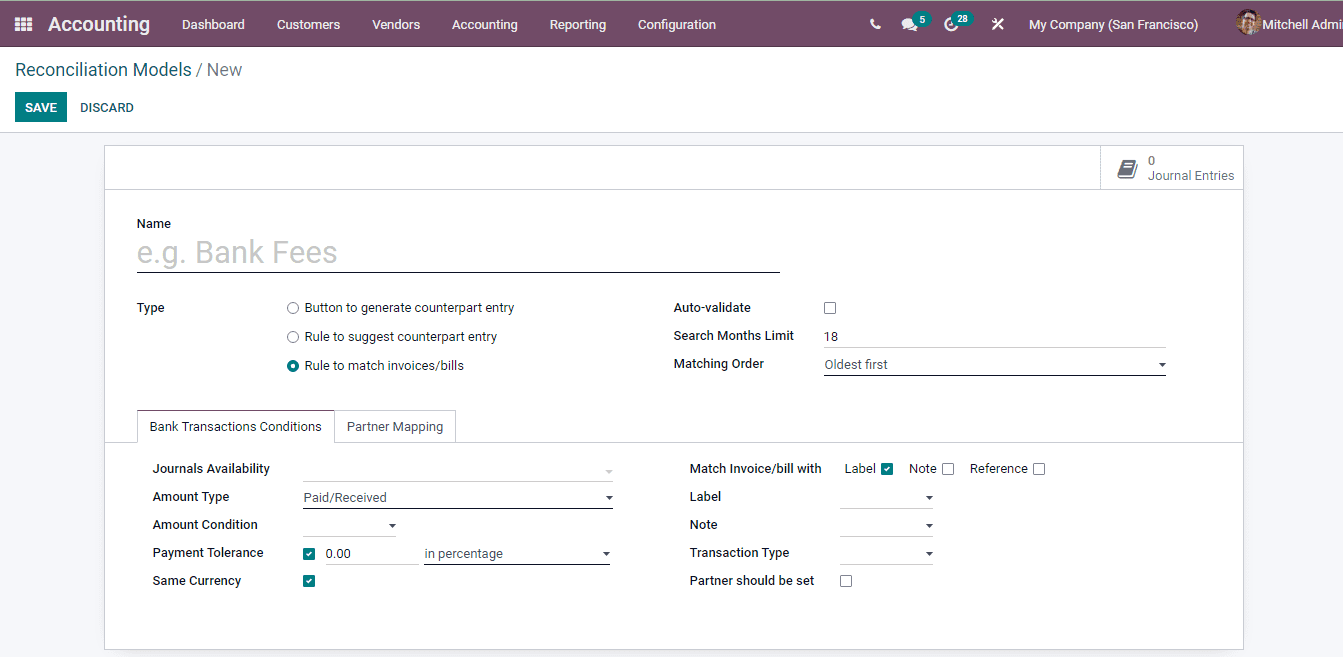Click the Mitchell Admin profile avatar

pos(1249,23)
